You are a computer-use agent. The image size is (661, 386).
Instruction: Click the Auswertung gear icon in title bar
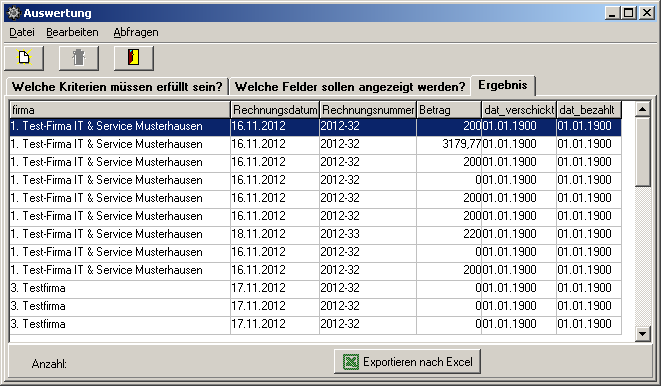click(13, 13)
